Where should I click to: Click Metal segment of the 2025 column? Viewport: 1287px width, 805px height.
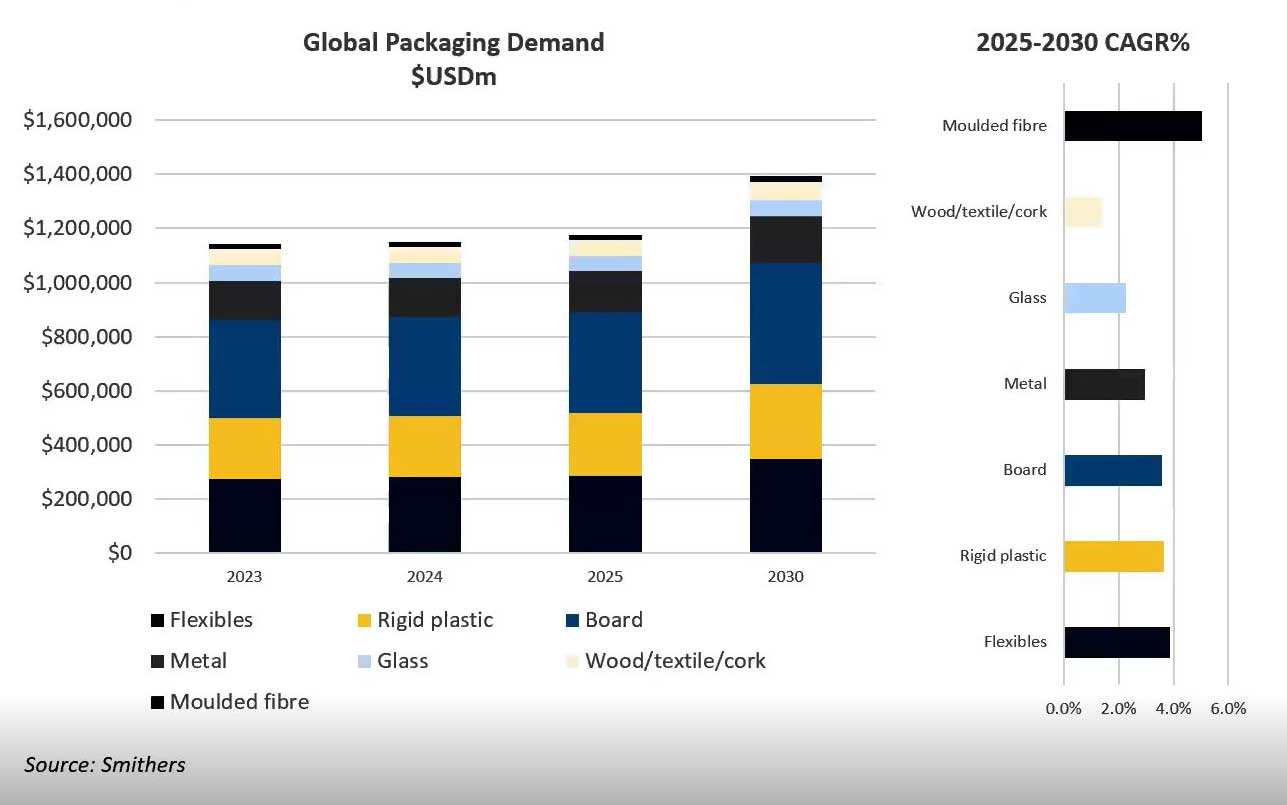pos(605,291)
